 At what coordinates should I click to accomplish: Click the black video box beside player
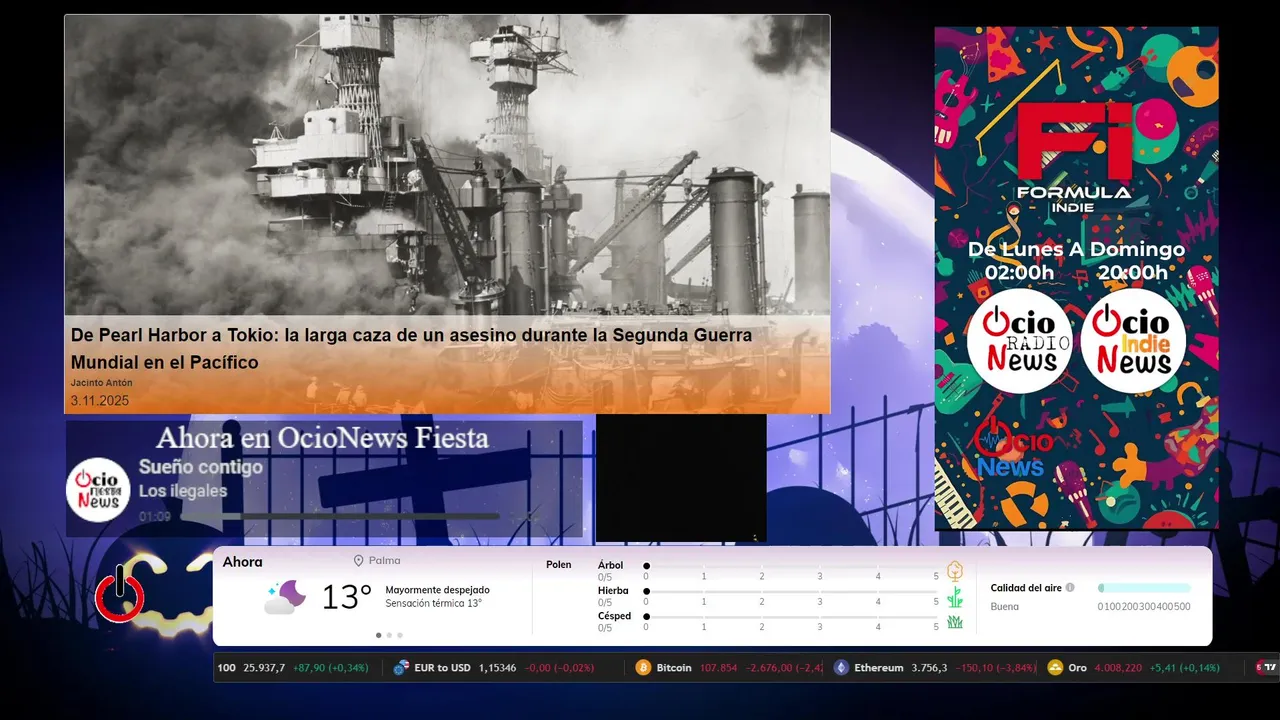point(681,478)
